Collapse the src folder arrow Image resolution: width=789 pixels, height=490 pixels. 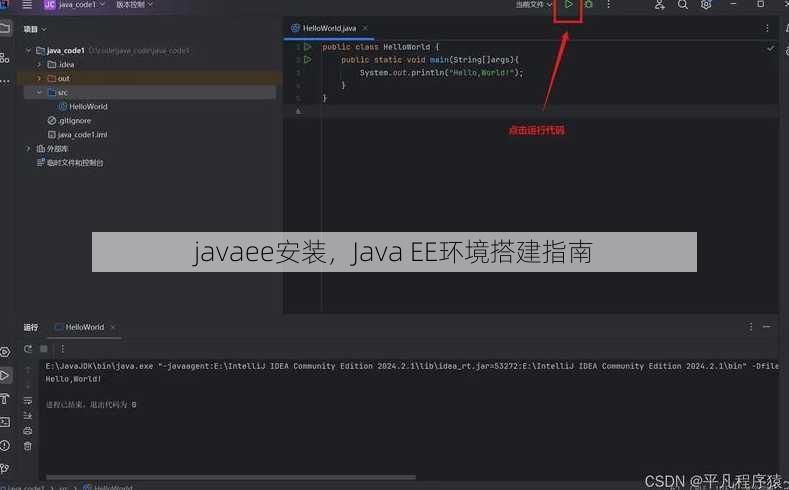tap(39, 93)
